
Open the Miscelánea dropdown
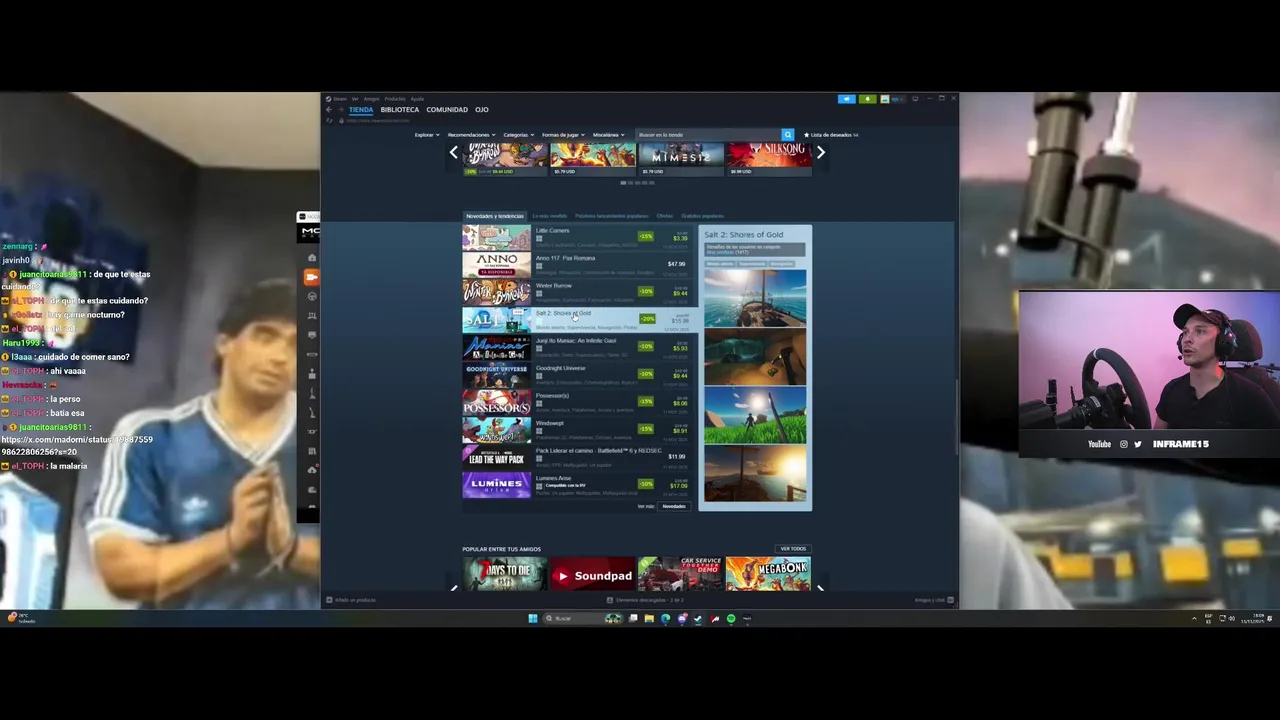click(608, 135)
